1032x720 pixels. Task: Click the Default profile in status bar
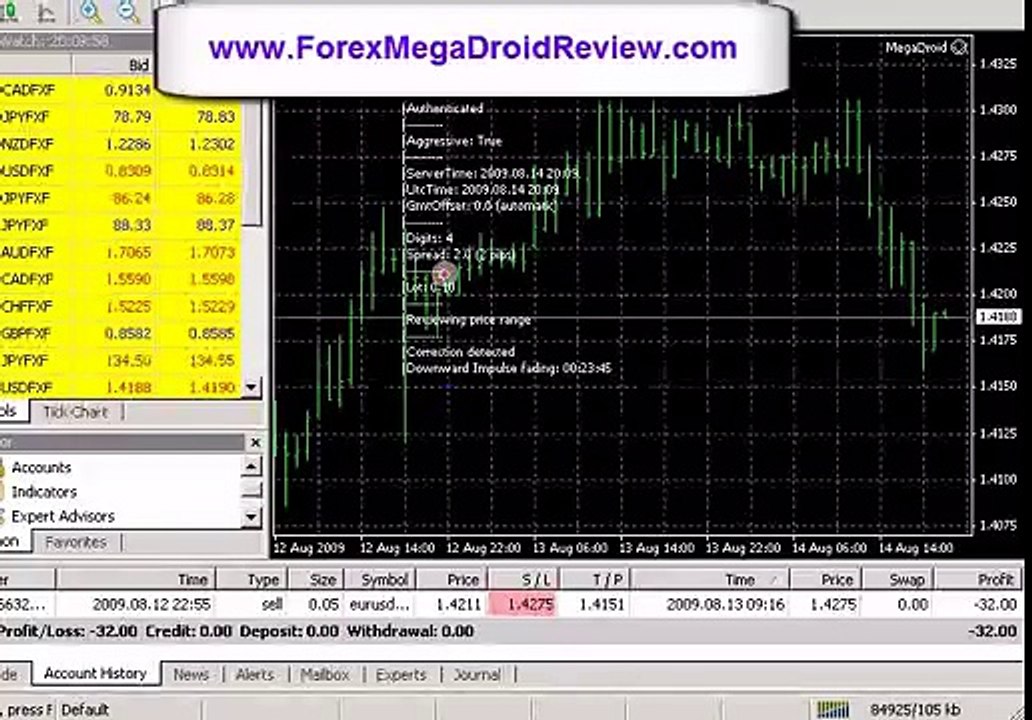tap(85, 710)
